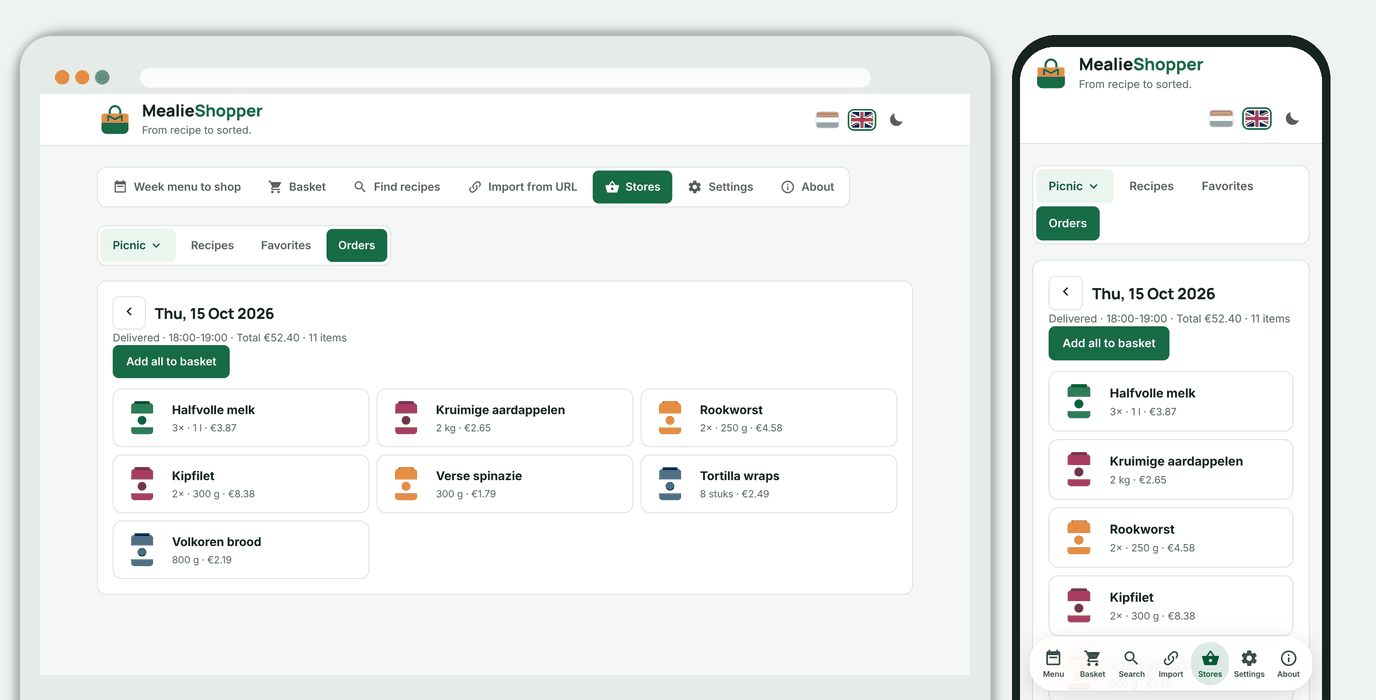
Task: Expand the Picnic store dropdown in desktop window
Action: click(138, 245)
